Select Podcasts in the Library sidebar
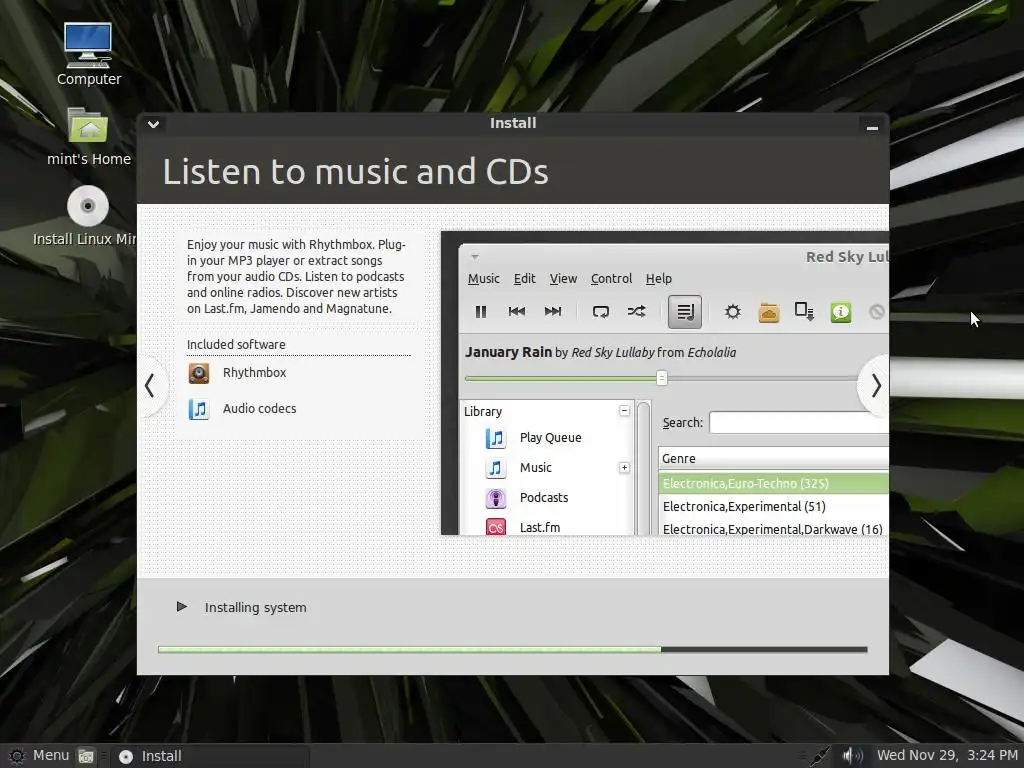The image size is (1024, 768). tap(543, 498)
